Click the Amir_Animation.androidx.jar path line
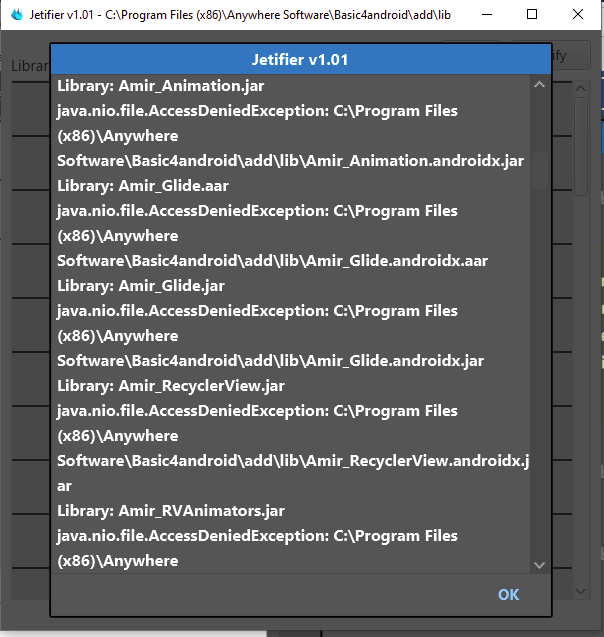The height and width of the screenshot is (637, 604). click(290, 161)
